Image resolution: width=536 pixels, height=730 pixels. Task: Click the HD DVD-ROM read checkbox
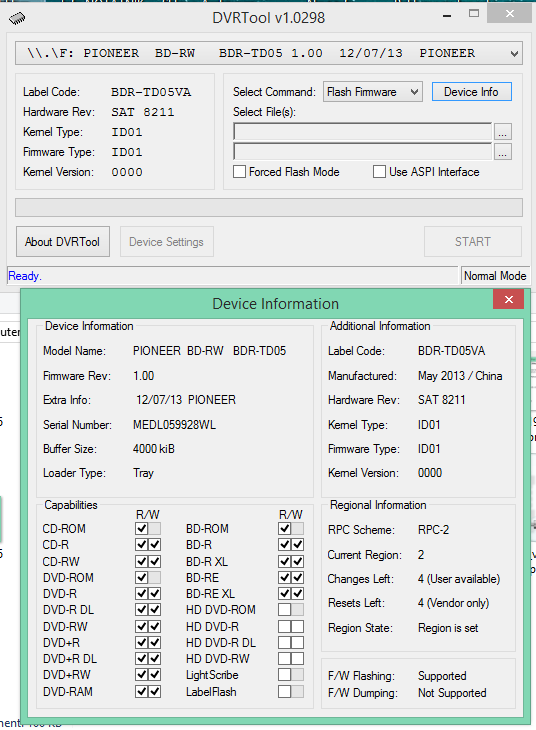pyautogui.click(x=285, y=610)
